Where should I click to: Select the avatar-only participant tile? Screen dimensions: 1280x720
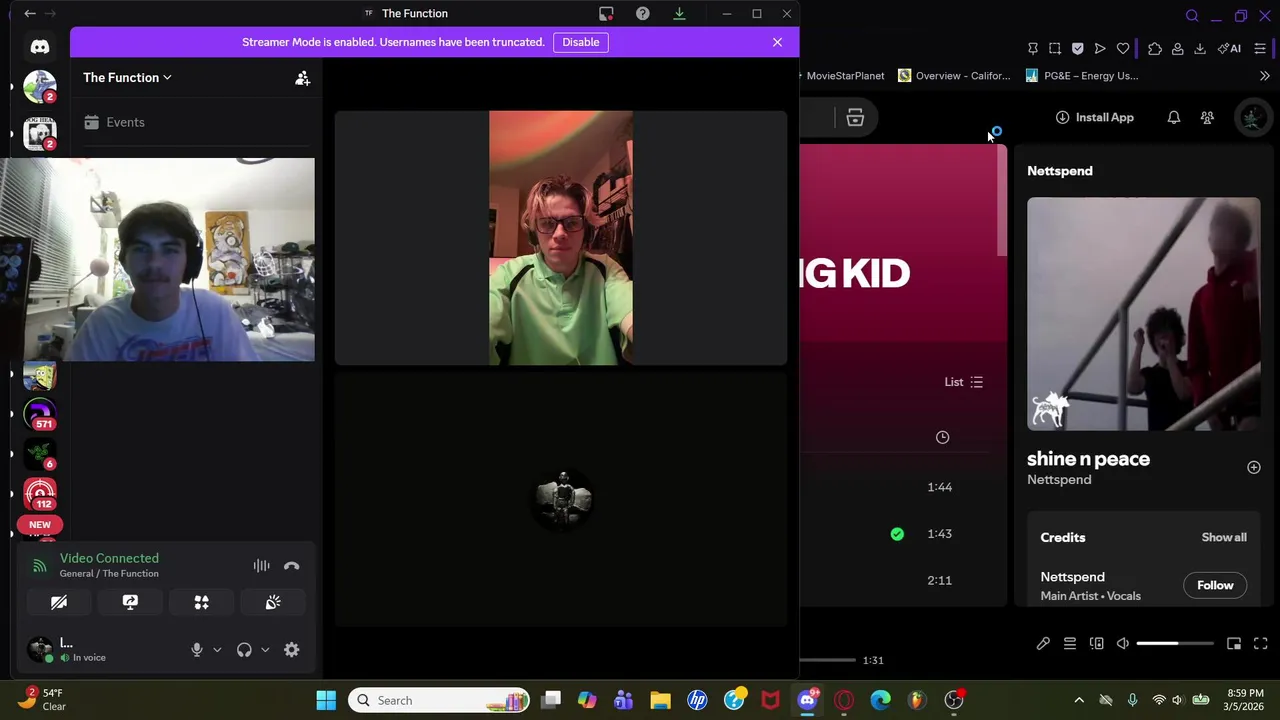tap(561, 499)
